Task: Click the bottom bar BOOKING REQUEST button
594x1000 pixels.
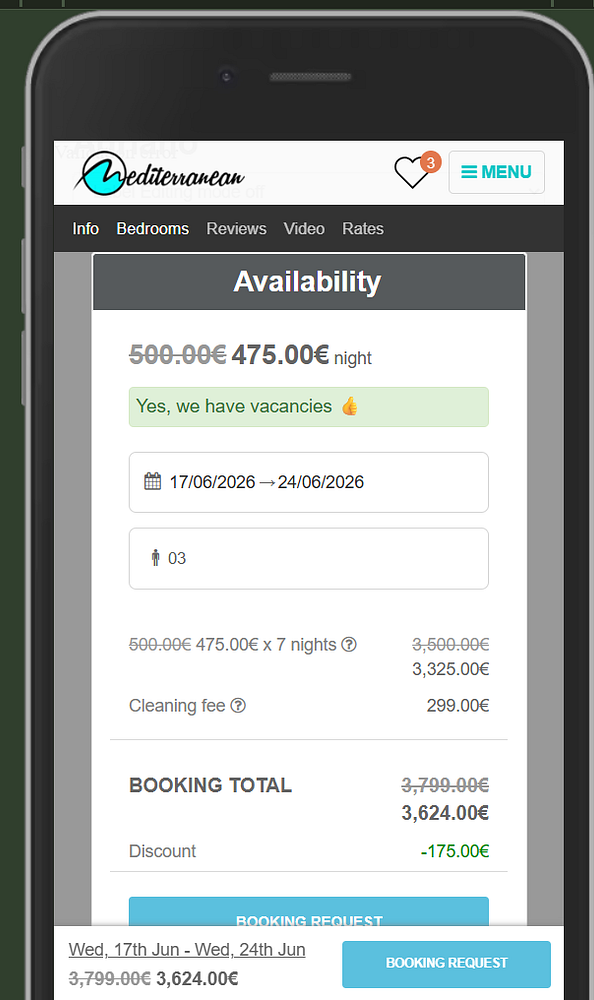Action: pyautogui.click(x=446, y=964)
